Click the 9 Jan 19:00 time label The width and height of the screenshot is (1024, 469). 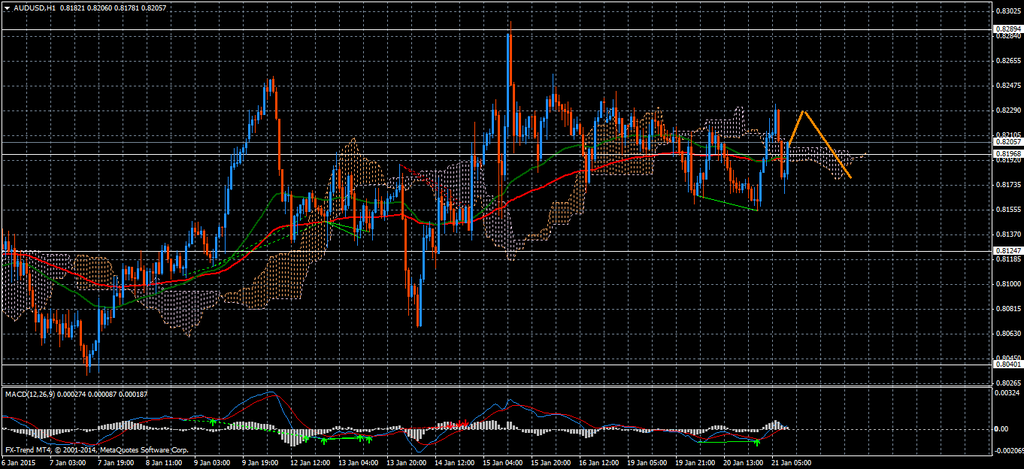[x=262, y=463]
